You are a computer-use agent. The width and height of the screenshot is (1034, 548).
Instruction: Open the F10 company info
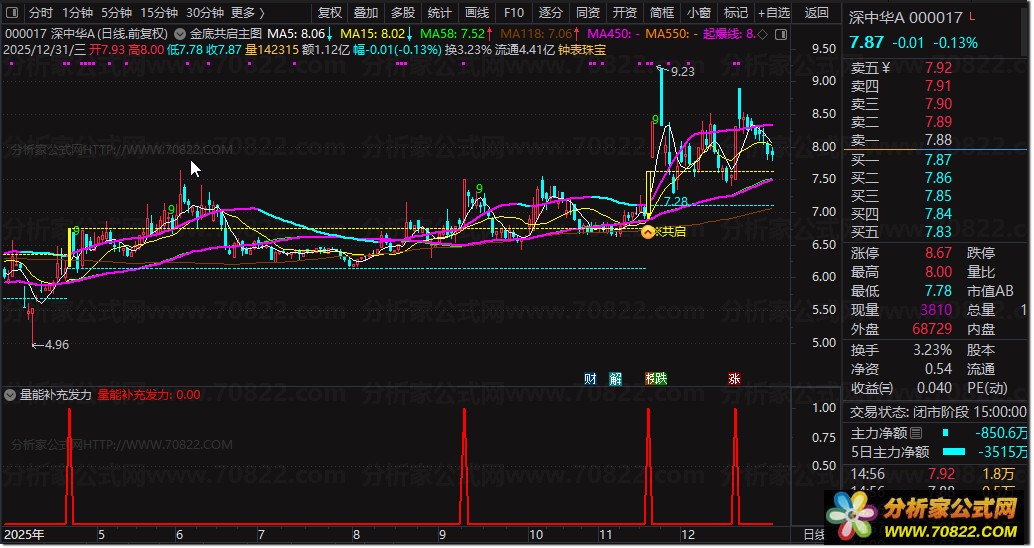point(513,13)
